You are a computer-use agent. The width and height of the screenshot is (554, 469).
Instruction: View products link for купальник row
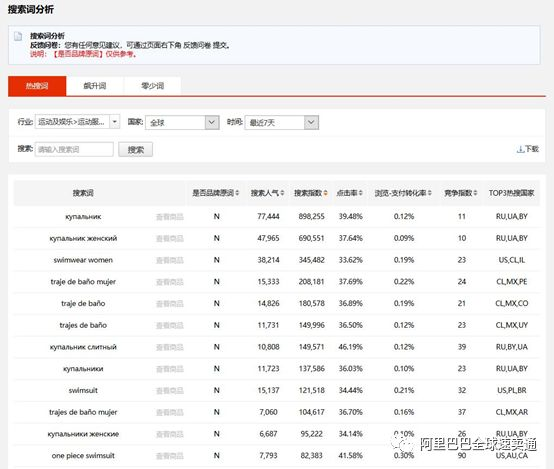point(170,217)
